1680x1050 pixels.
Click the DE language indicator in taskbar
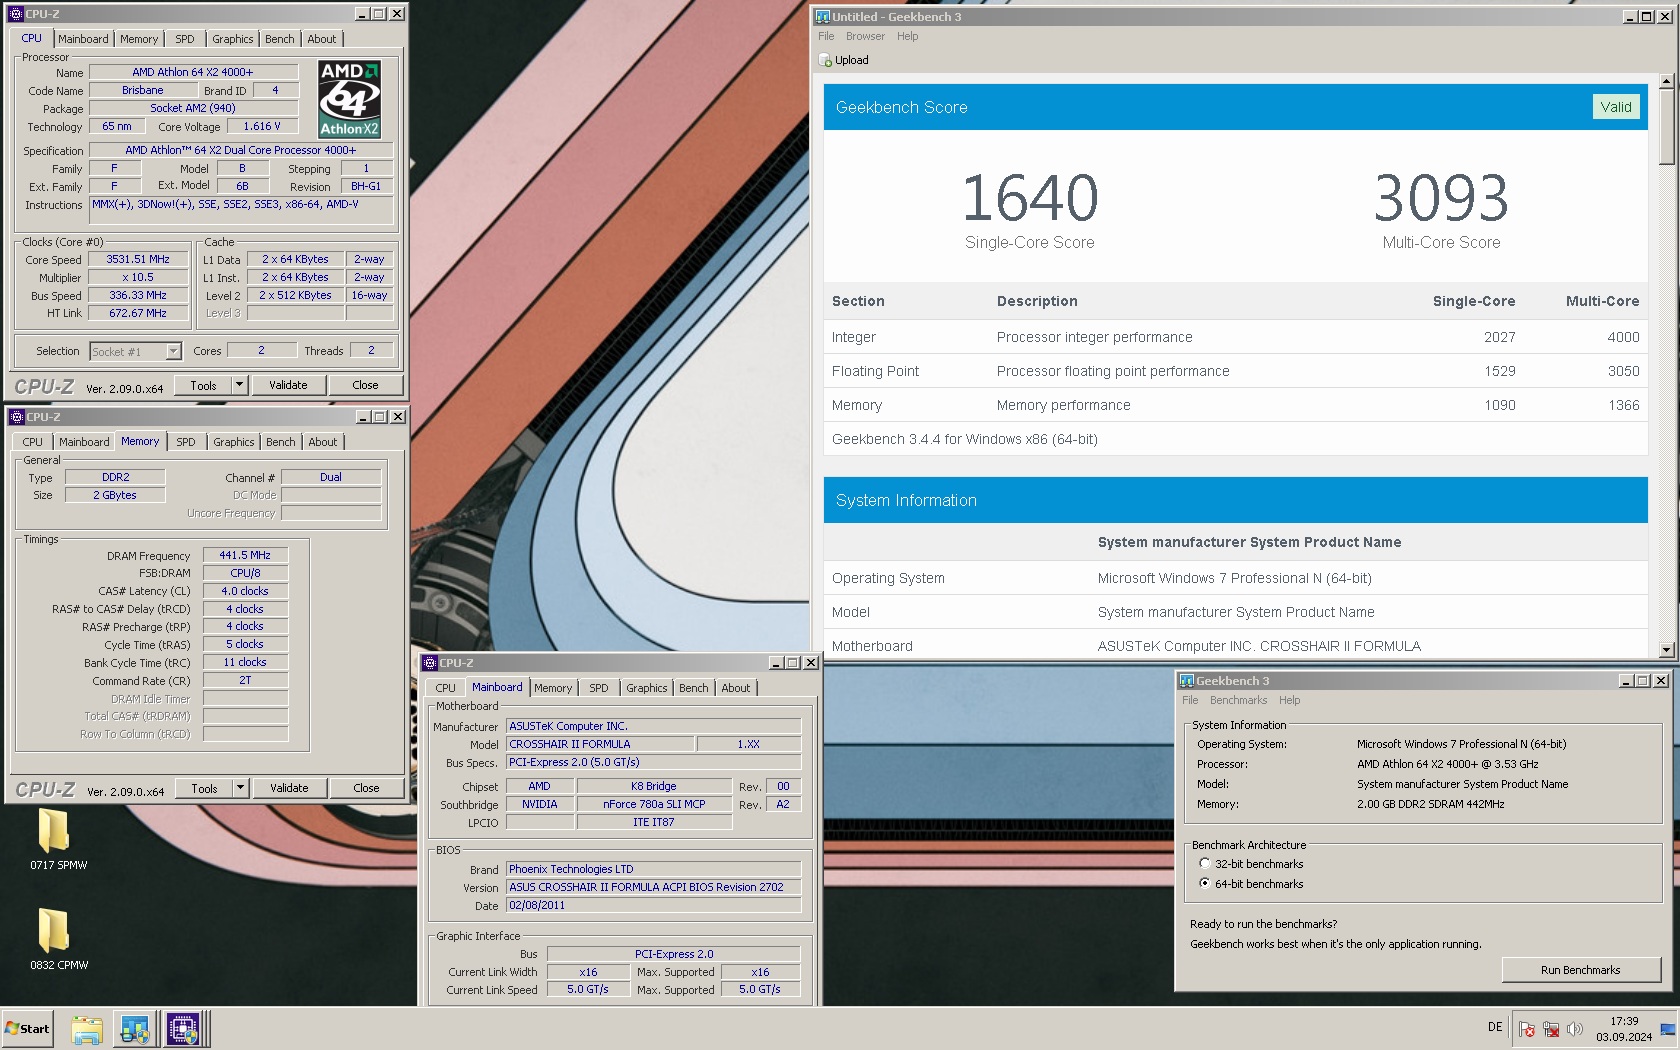(1495, 1027)
